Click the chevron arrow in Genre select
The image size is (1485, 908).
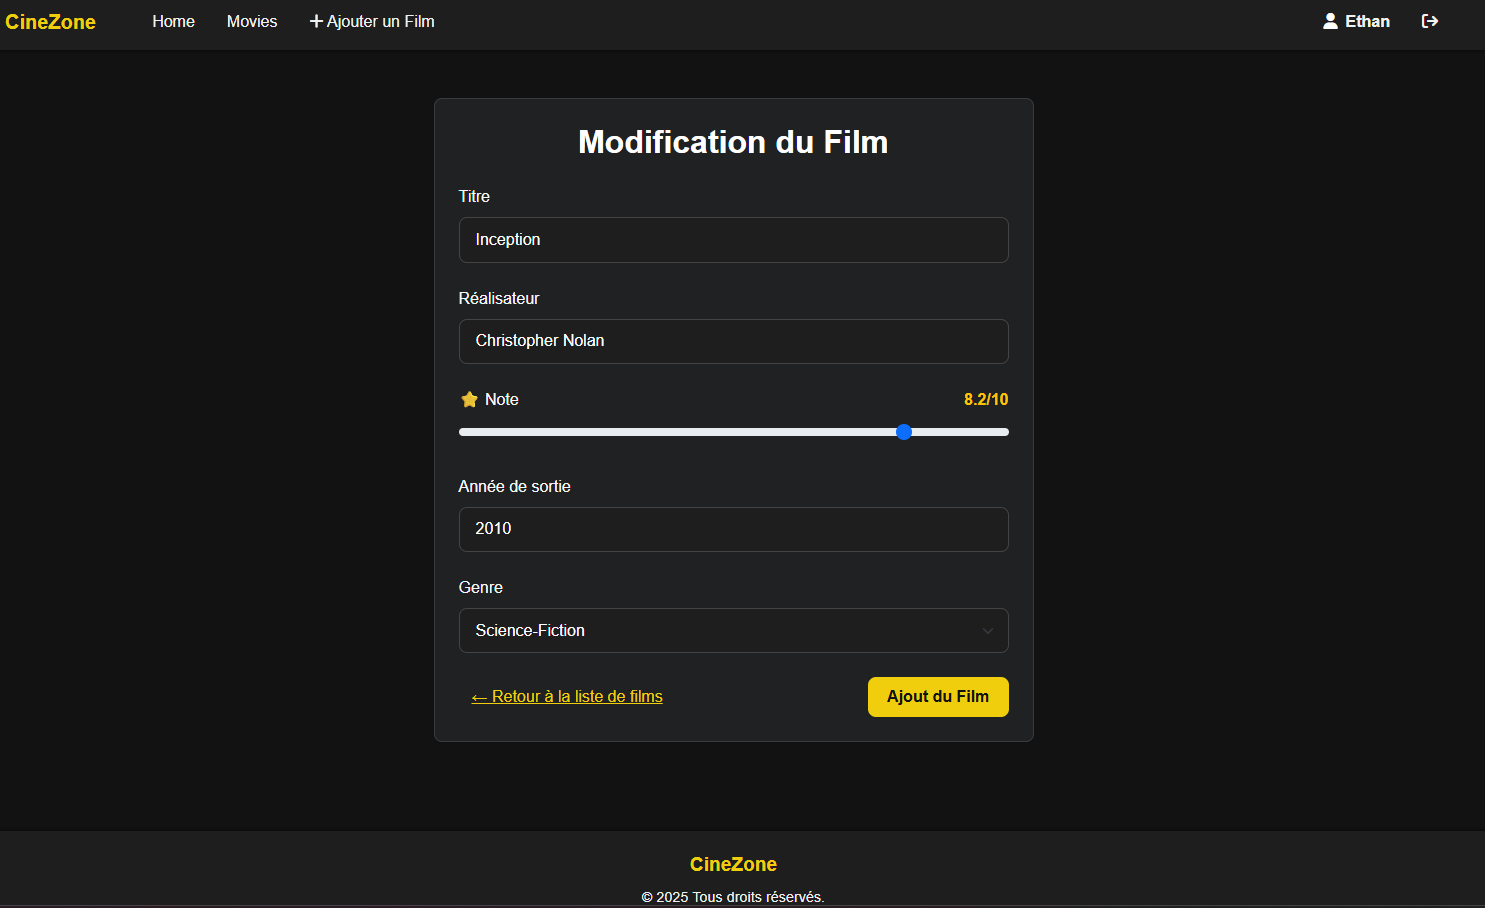tap(987, 631)
